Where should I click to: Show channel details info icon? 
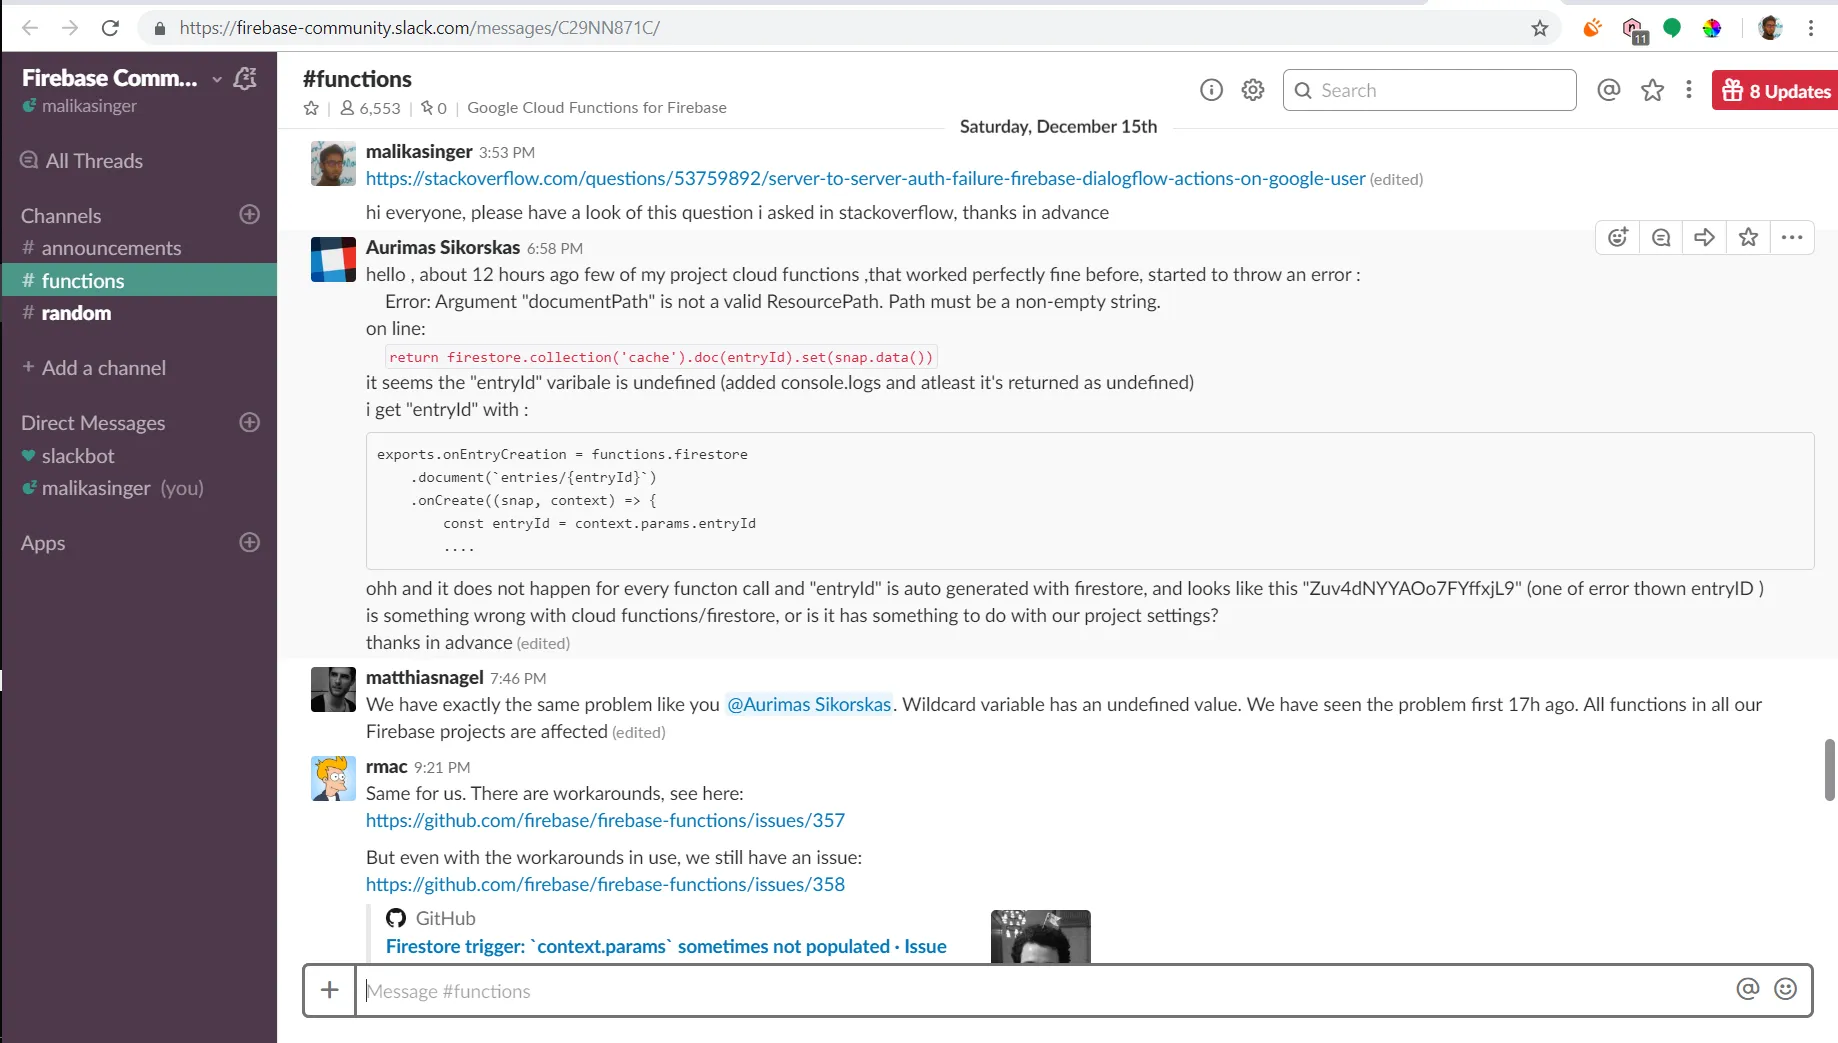(x=1211, y=90)
